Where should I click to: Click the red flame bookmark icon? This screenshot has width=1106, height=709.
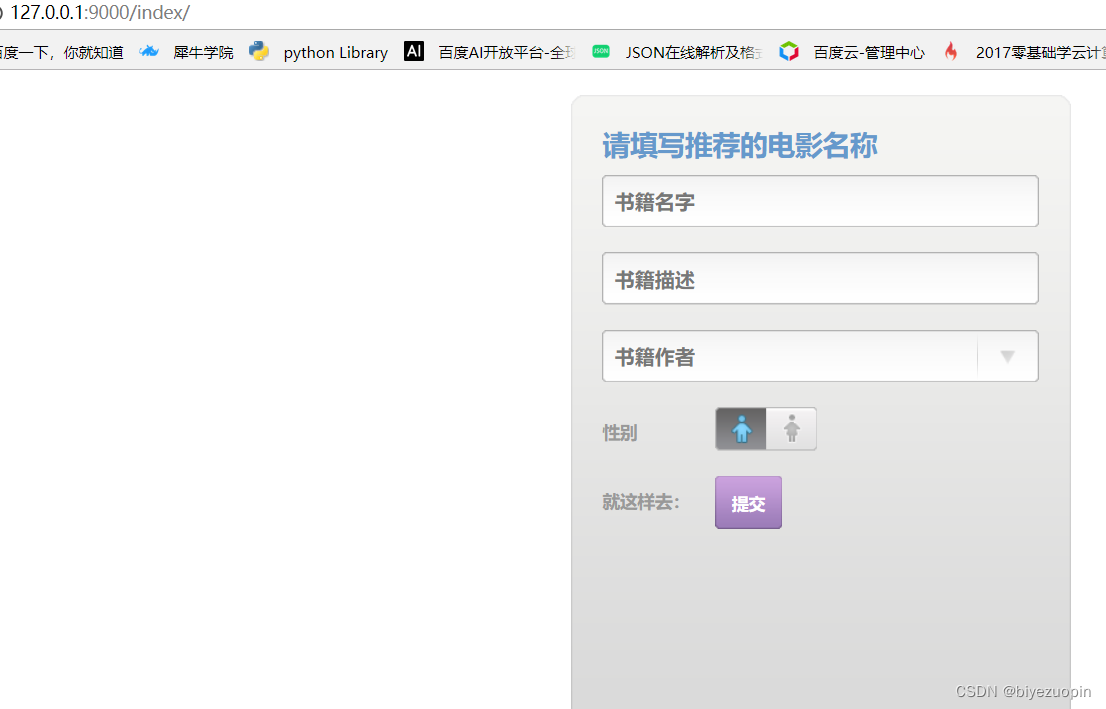point(951,51)
